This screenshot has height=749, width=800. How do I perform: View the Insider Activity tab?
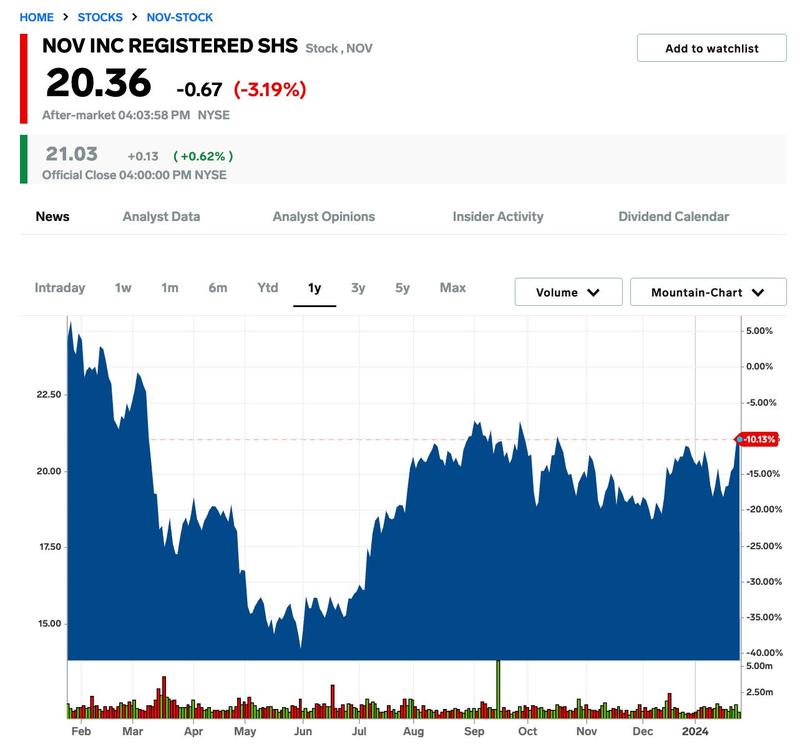pyautogui.click(x=498, y=216)
